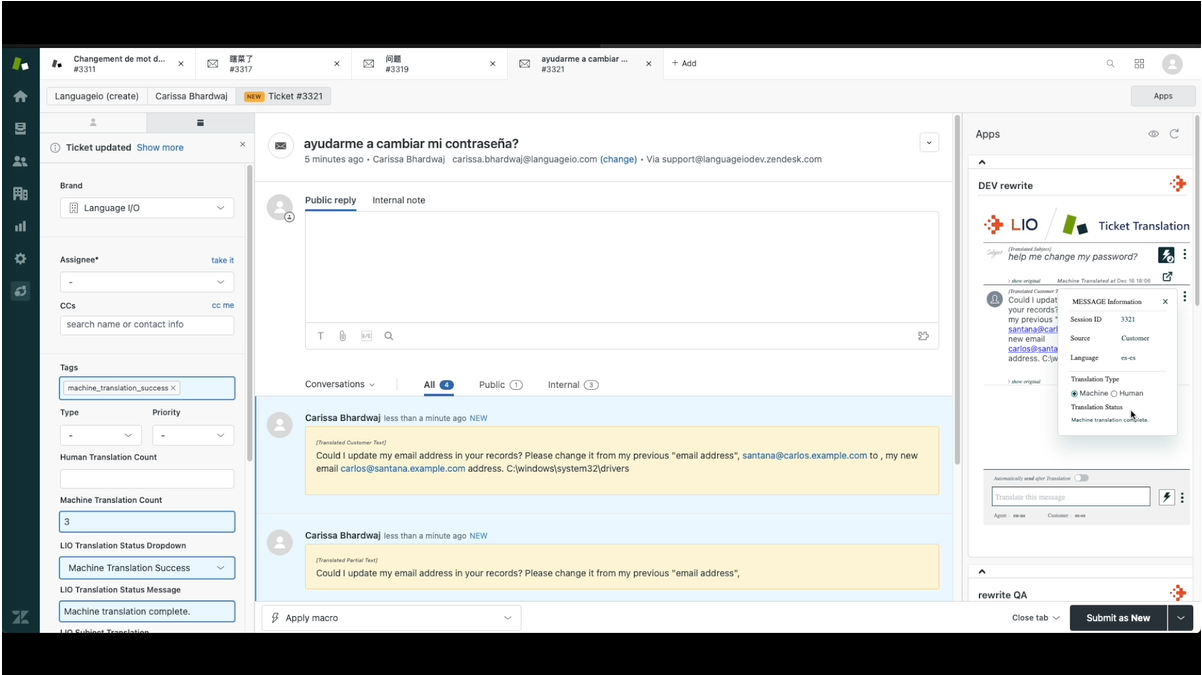This screenshot has height=675, width=1202.
Task: Switch to the ticket fields panel tab
Action: tap(200, 122)
